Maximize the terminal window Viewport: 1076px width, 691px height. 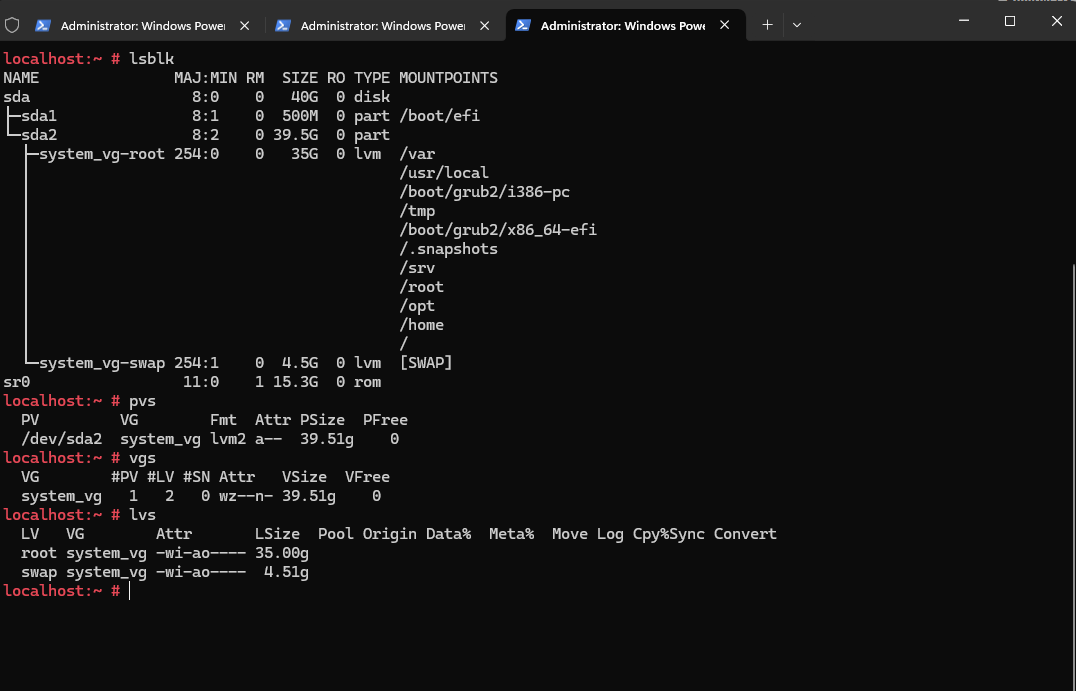(1009, 21)
